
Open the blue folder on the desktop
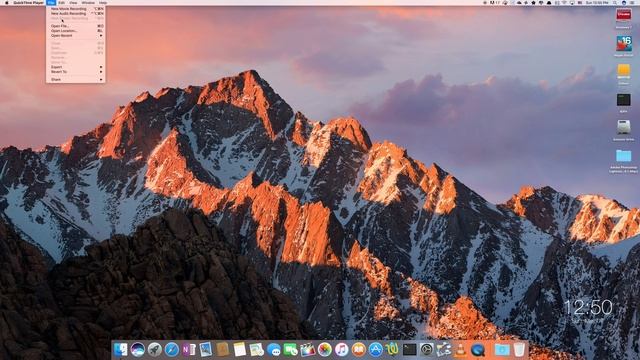[x=623, y=156]
